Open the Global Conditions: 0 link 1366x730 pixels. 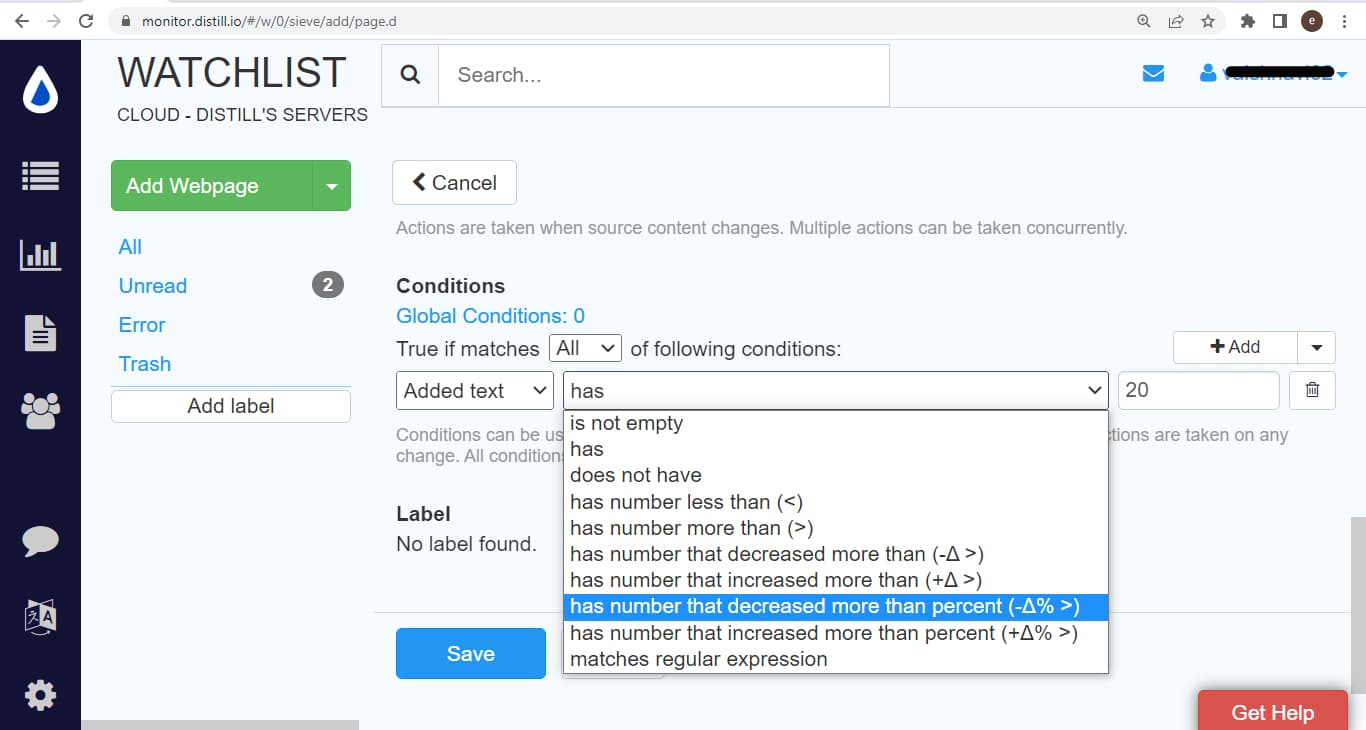click(x=490, y=316)
